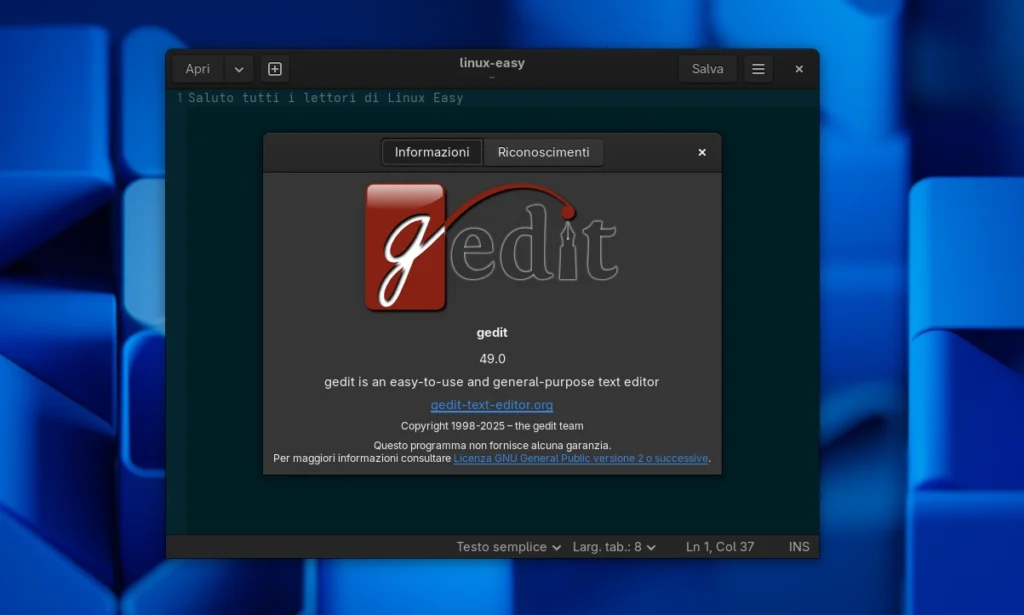Open the tab width selector labeled Larg. tab.: 8
This screenshot has width=1024, height=615.
click(x=611, y=546)
